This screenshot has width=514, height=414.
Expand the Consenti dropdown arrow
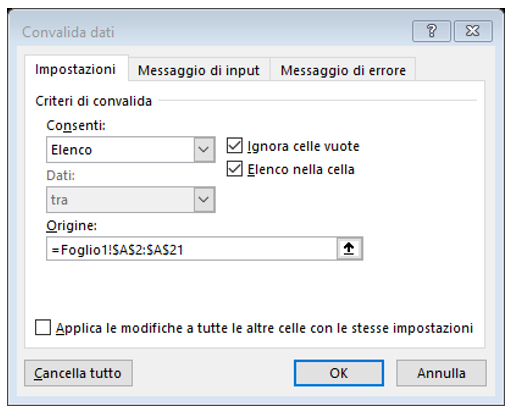point(204,149)
